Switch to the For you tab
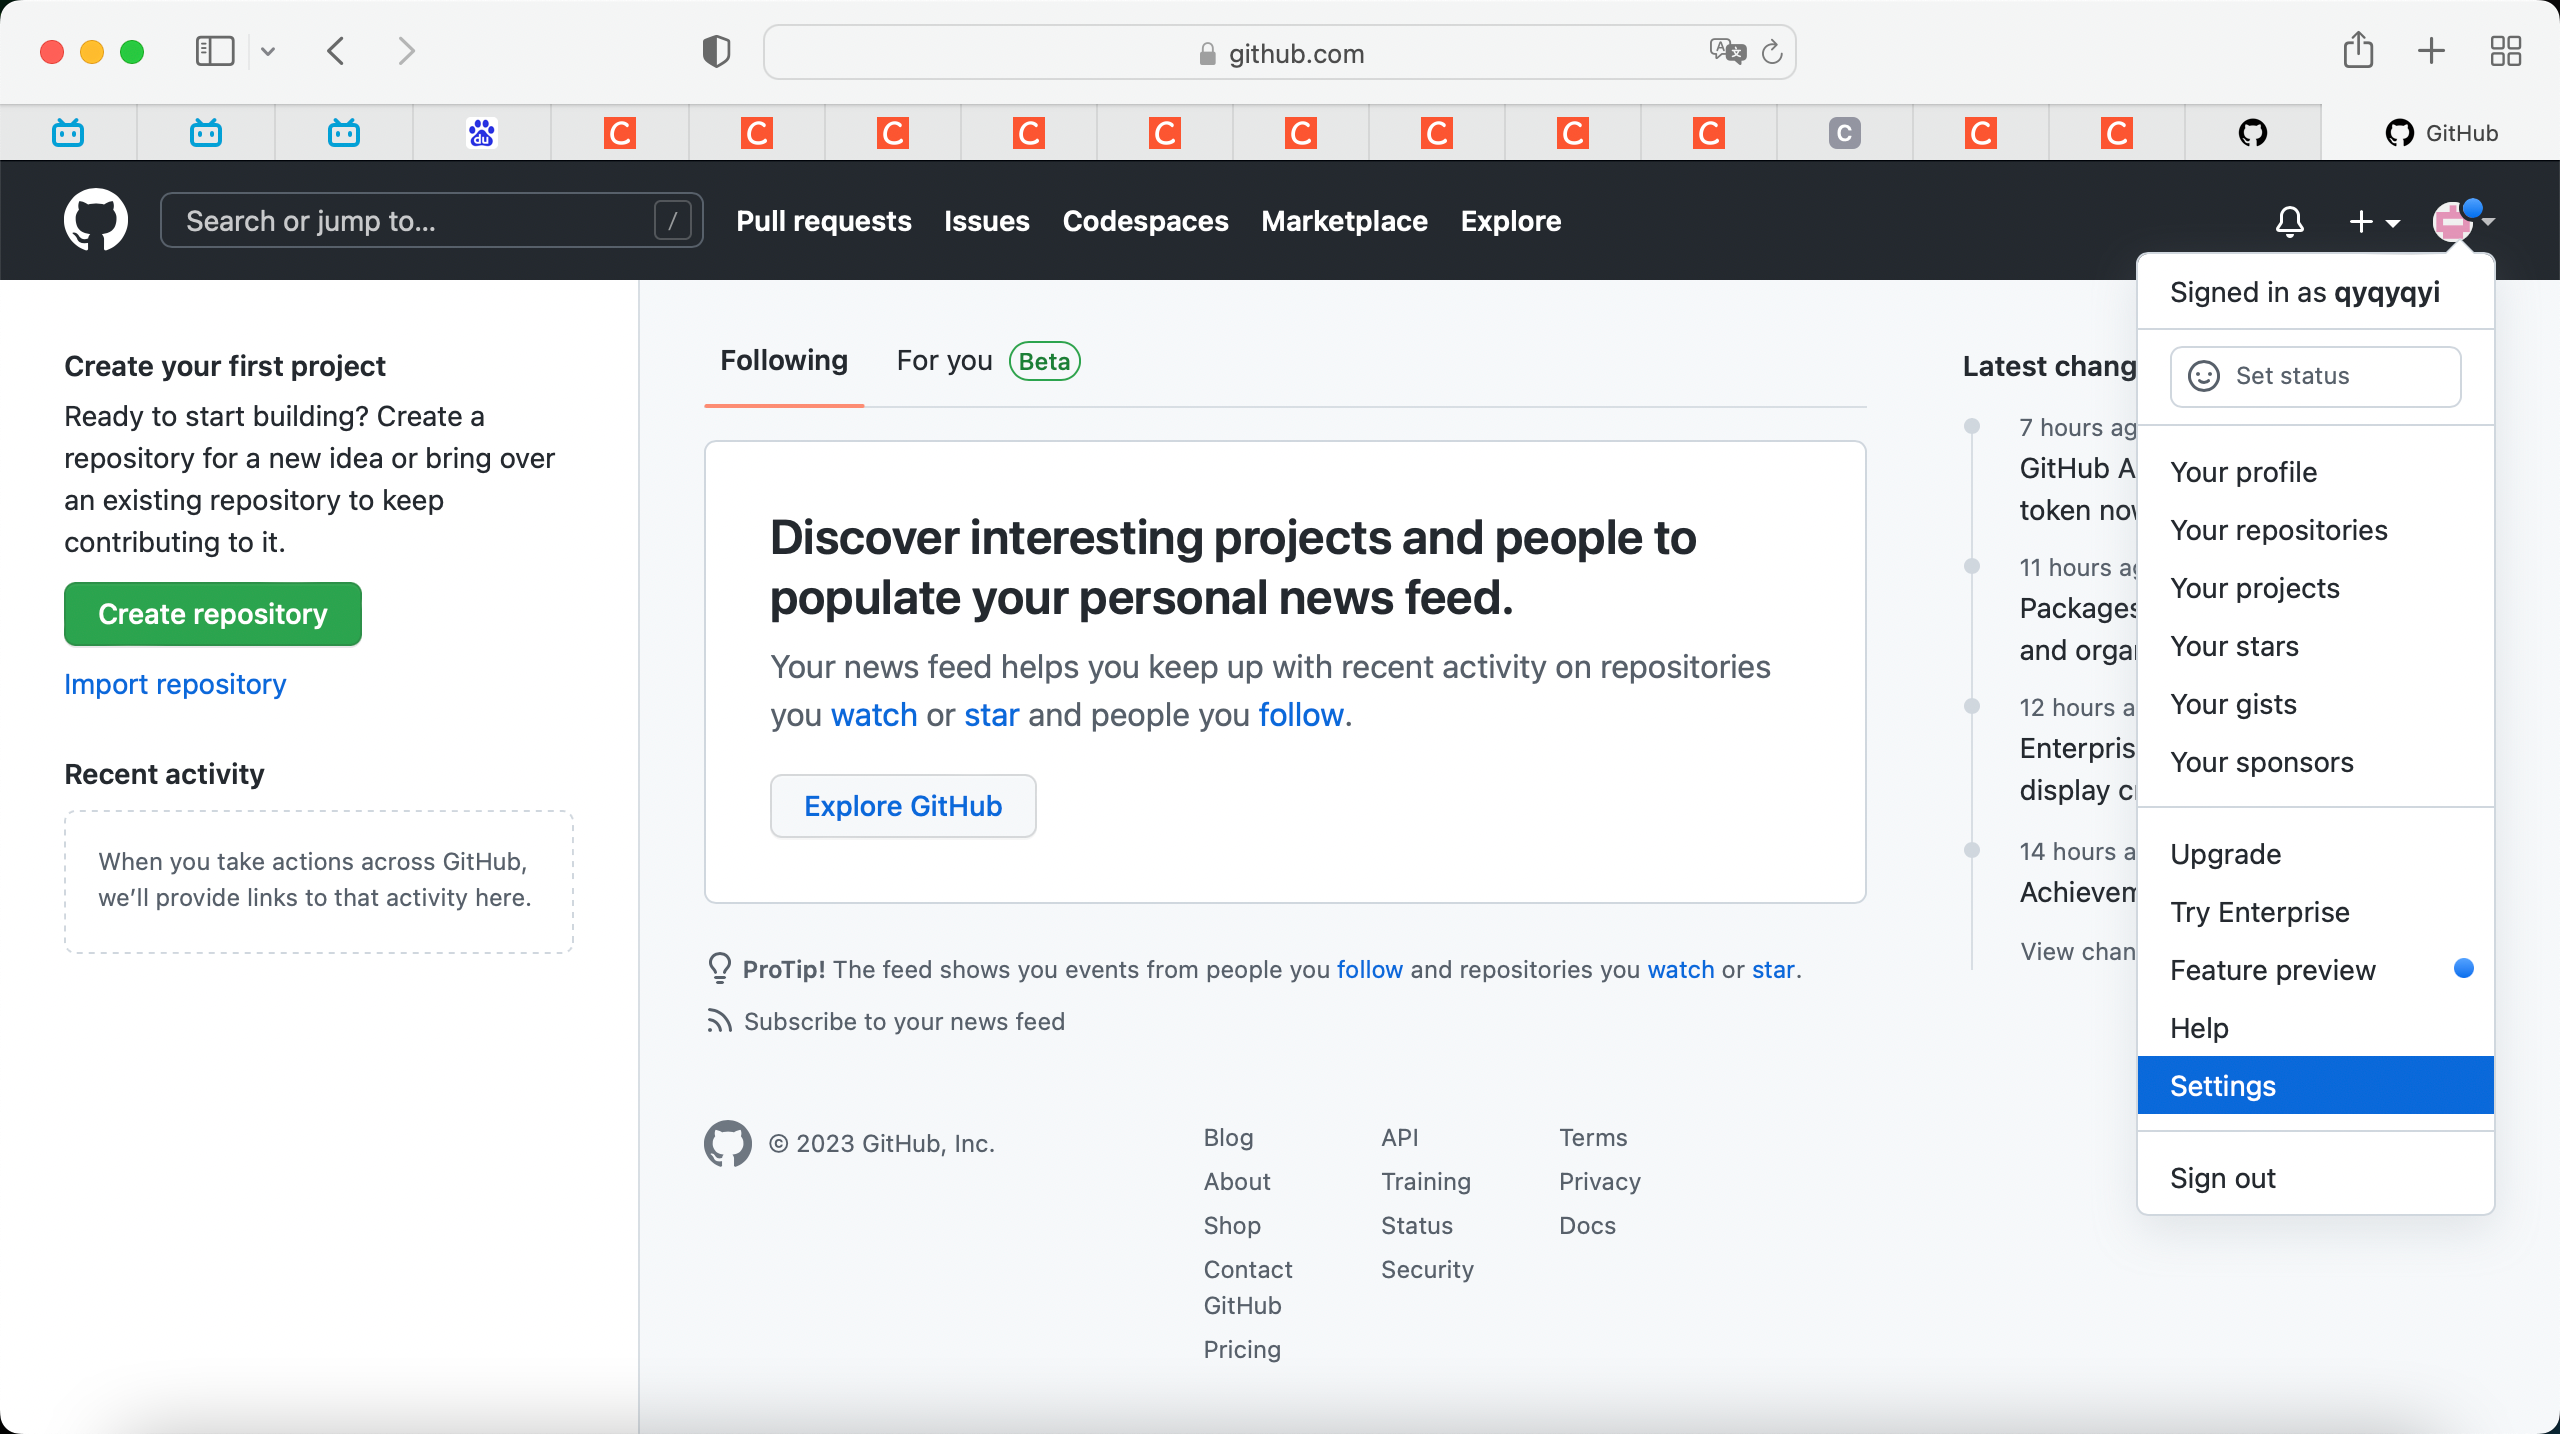Screen dimensions: 2560x1434 click(944, 361)
